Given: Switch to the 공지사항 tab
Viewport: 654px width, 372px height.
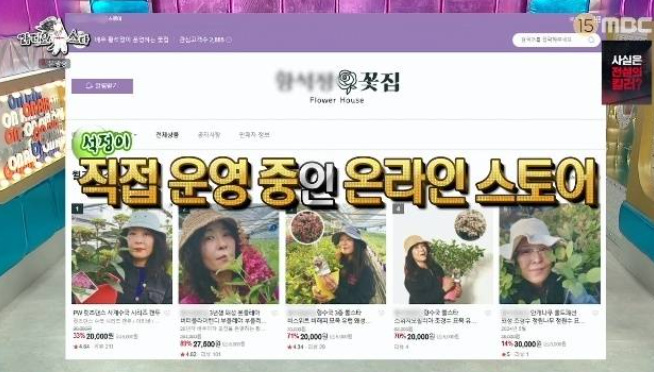Looking at the screenshot, I should [209, 135].
